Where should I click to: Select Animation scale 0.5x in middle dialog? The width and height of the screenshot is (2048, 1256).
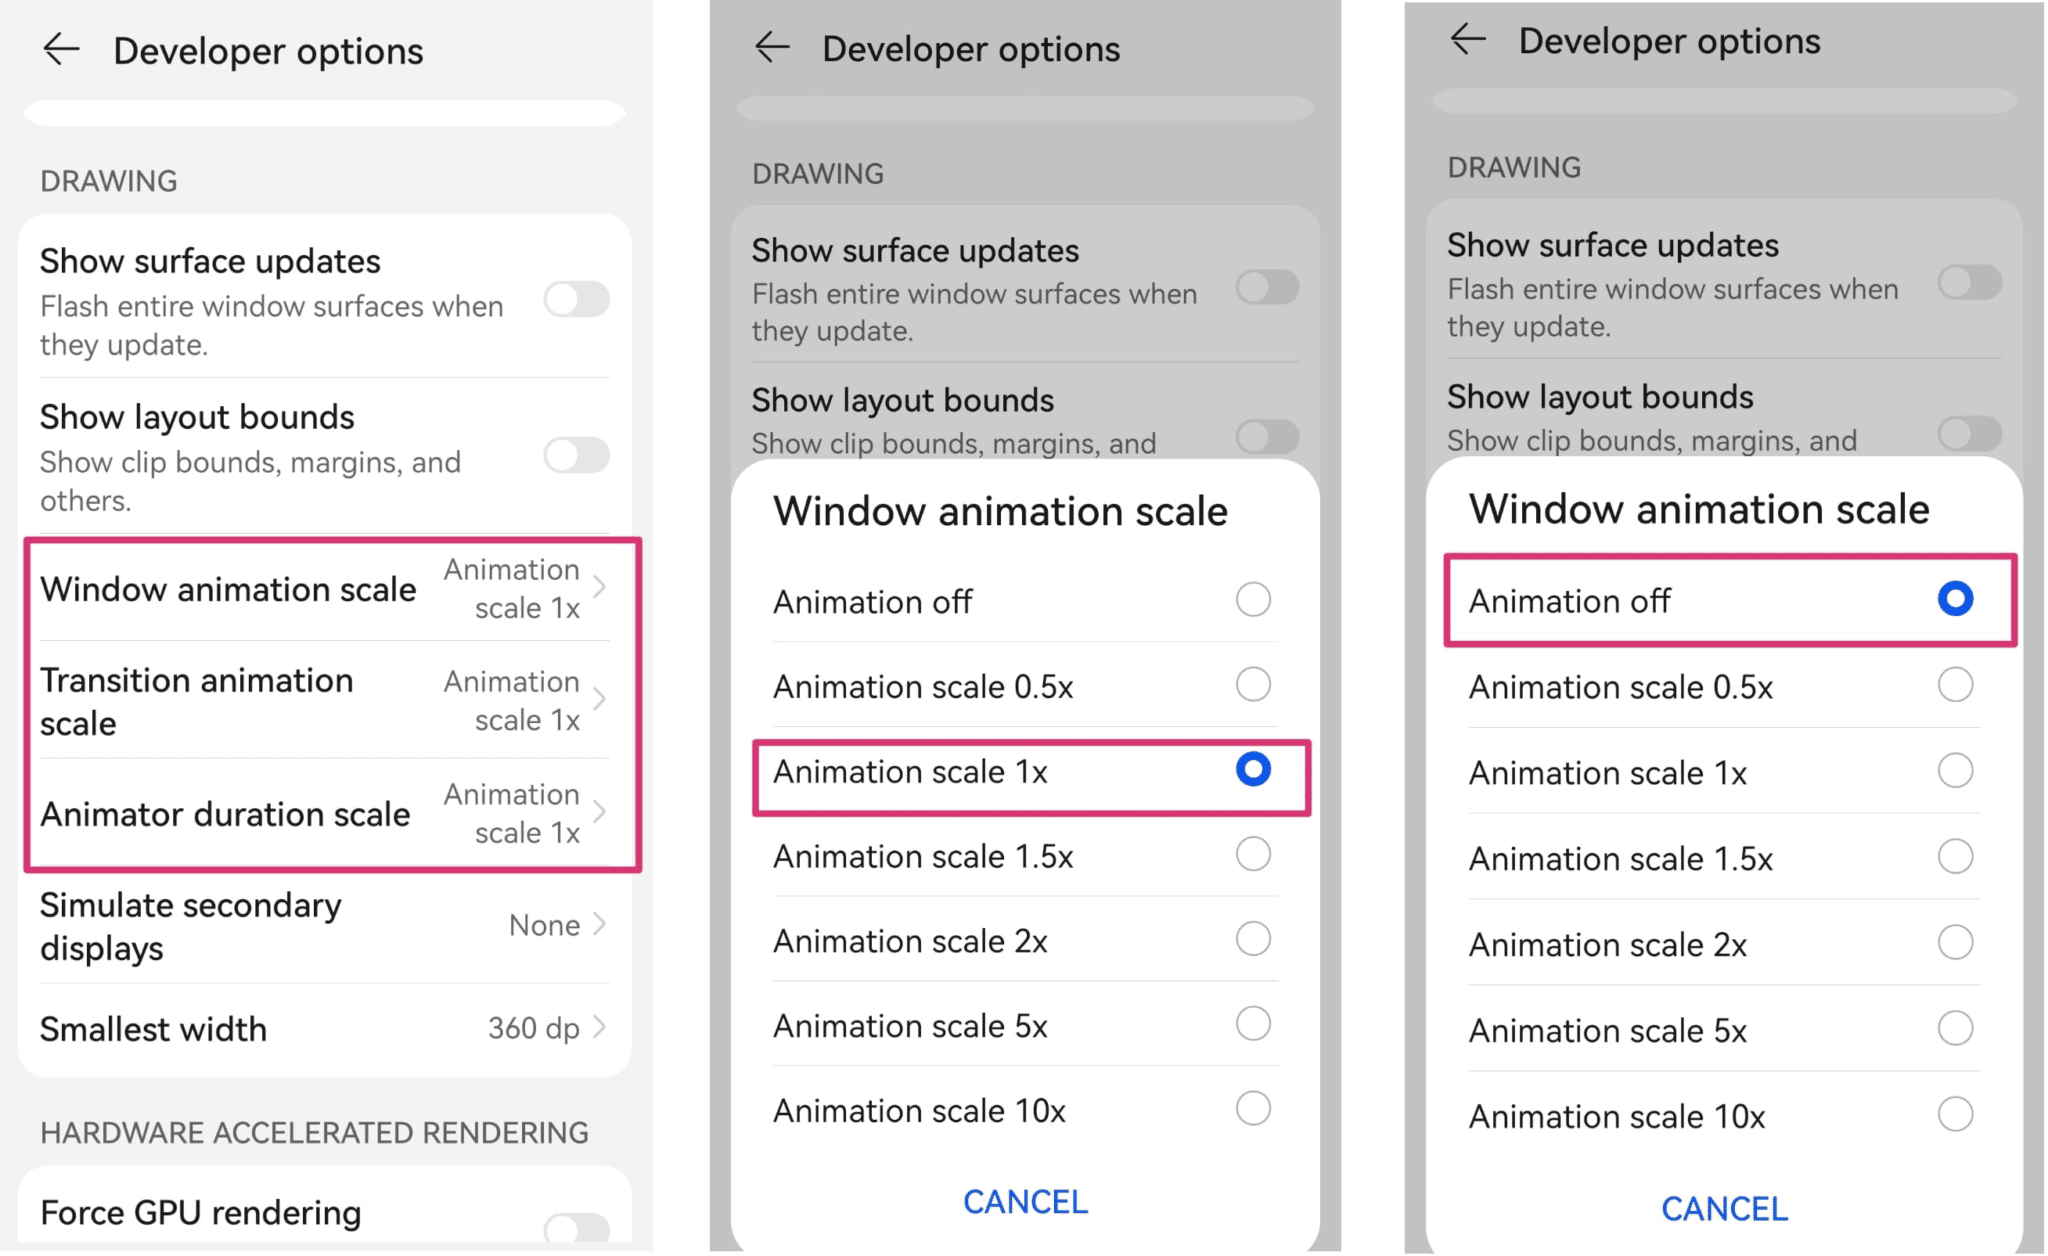click(x=1024, y=686)
